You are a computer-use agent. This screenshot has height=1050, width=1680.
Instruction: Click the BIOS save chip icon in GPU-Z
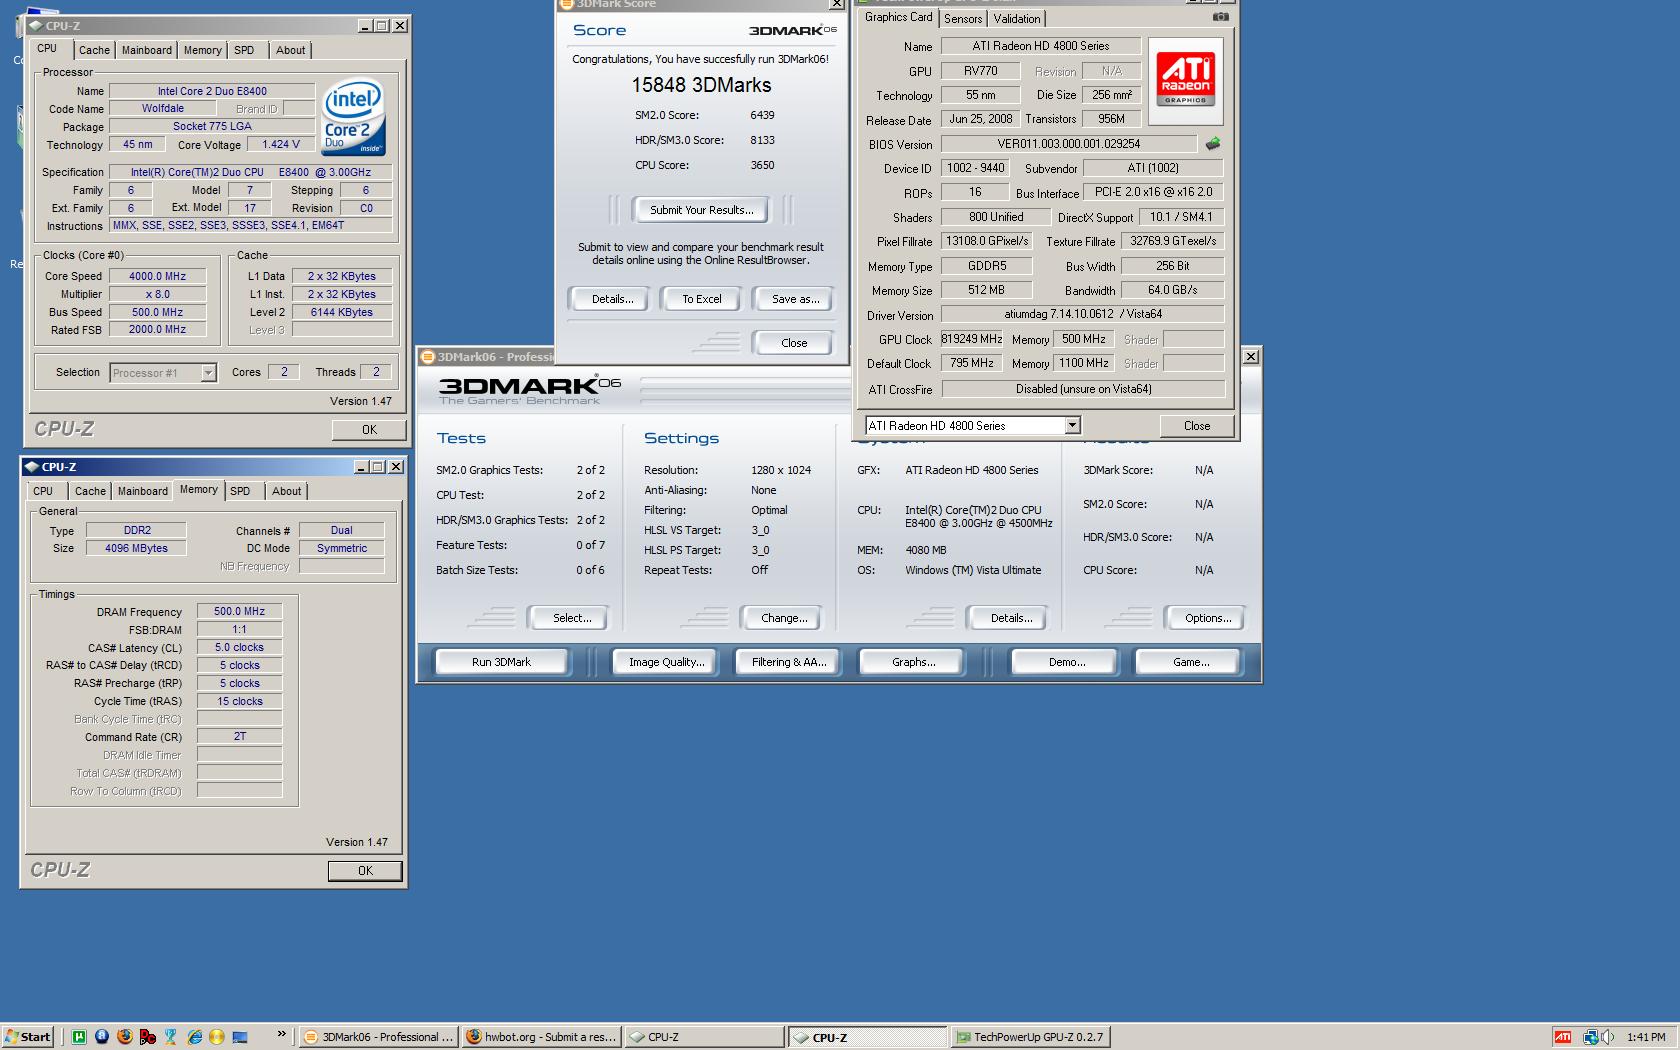click(1212, 144)
